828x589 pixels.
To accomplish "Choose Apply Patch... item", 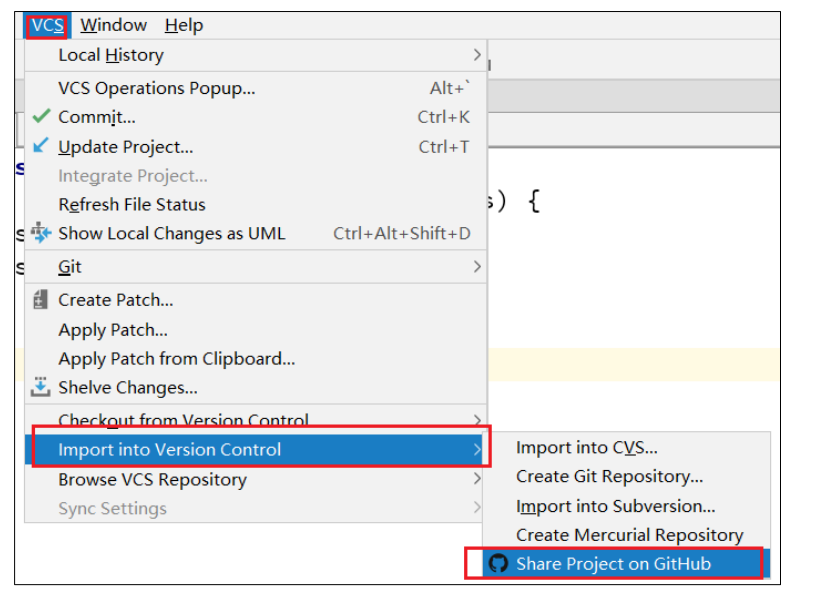I will (x=255, y=330).
